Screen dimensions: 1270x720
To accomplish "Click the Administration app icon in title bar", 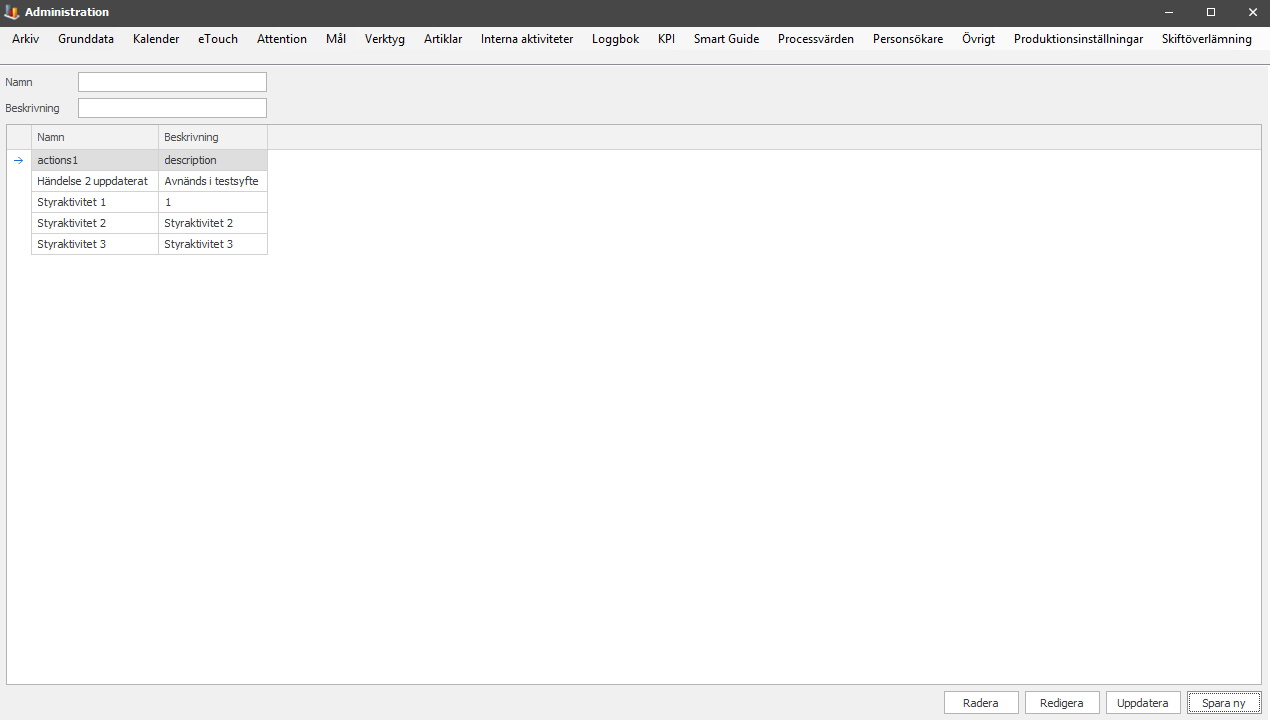I will pos(12,12).
